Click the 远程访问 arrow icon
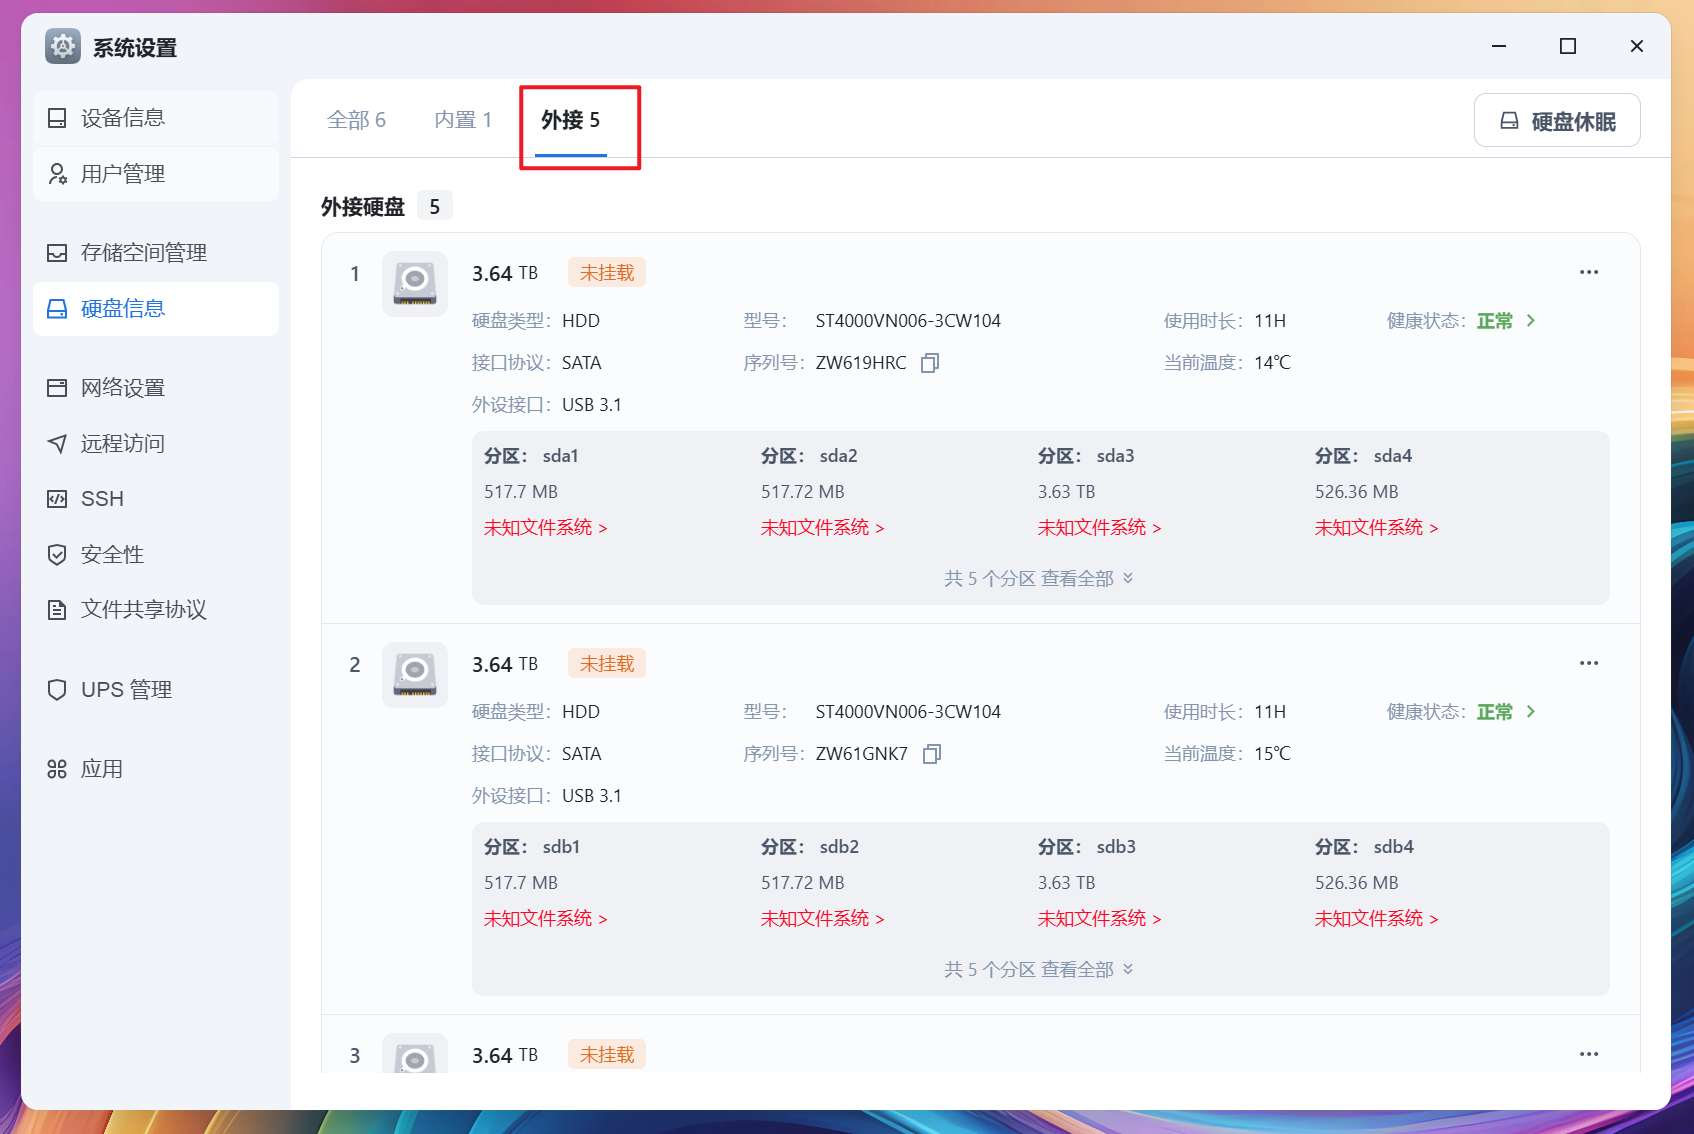 pos(57,444)
